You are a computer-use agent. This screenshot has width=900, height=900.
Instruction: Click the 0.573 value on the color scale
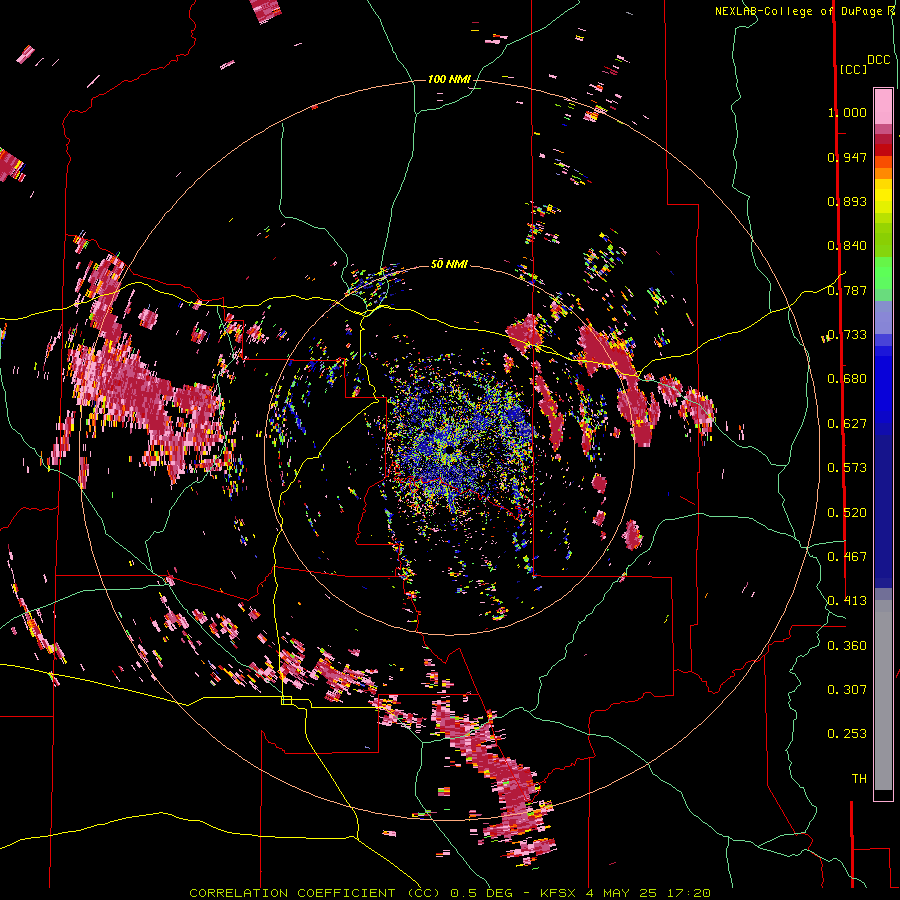847,468
